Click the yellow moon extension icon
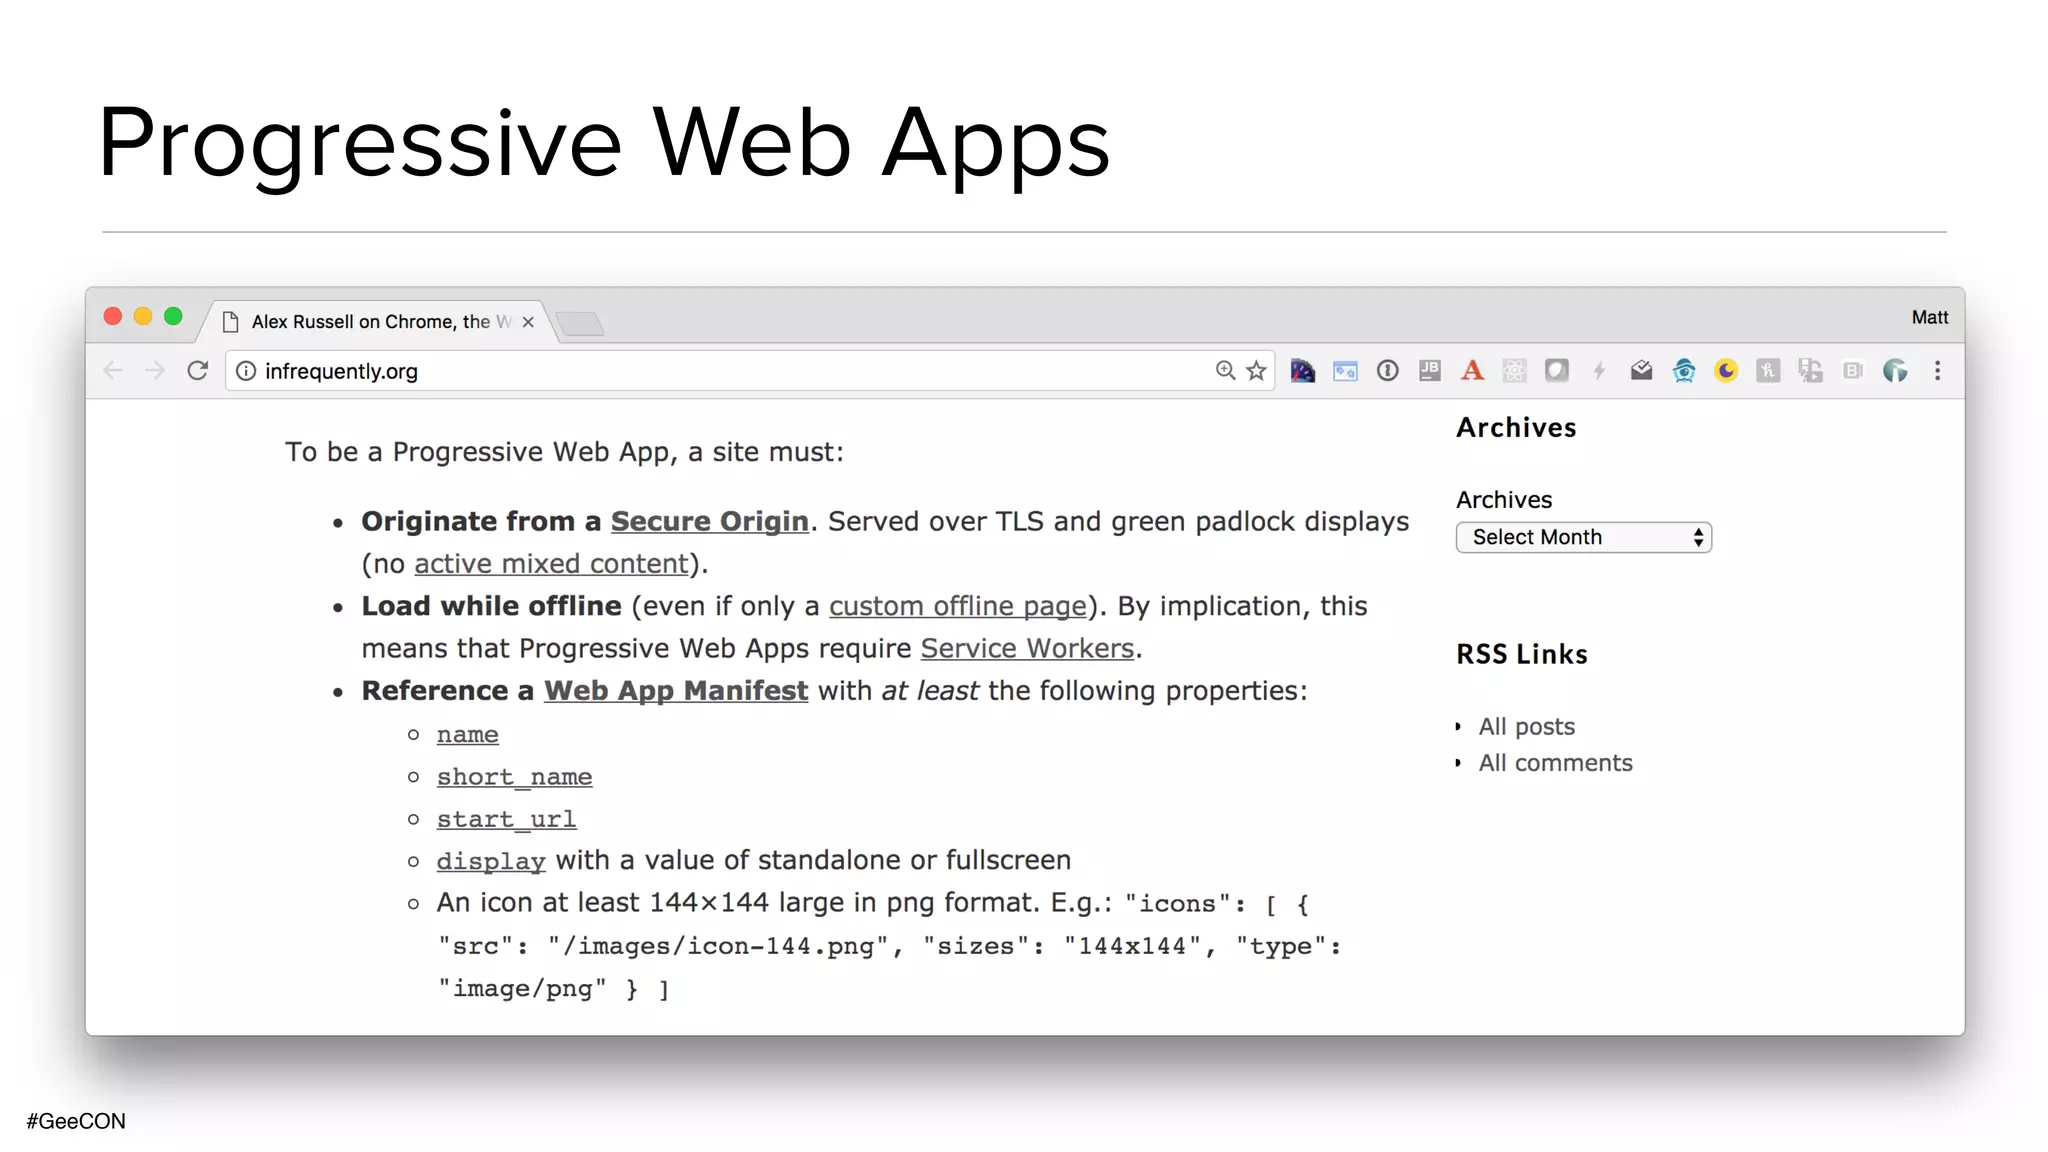The width and height of the screenshot is (2048, 1152). click(1726, 371)
